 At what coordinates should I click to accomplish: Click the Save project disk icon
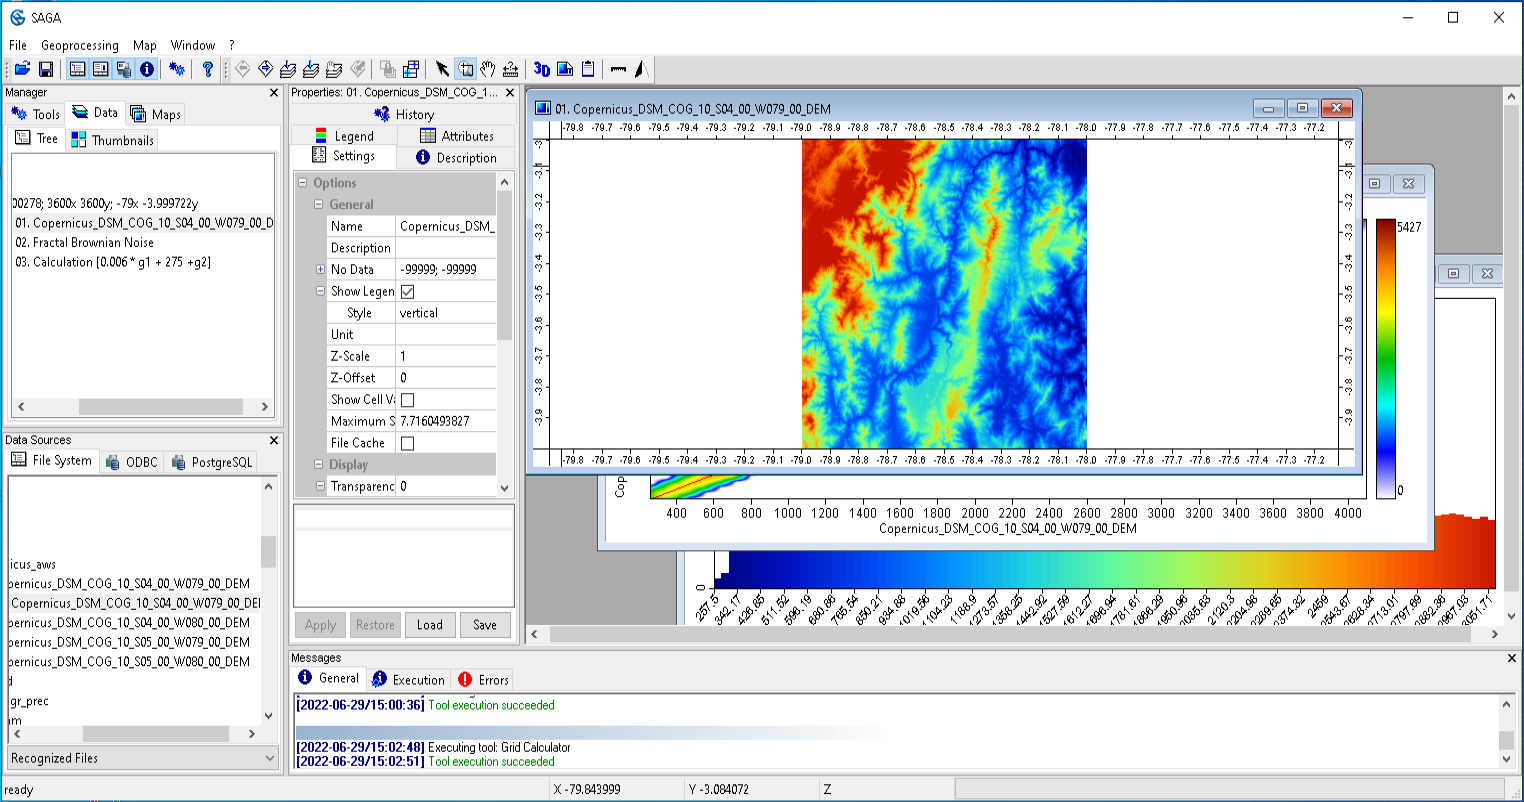(x=46, y=69)
